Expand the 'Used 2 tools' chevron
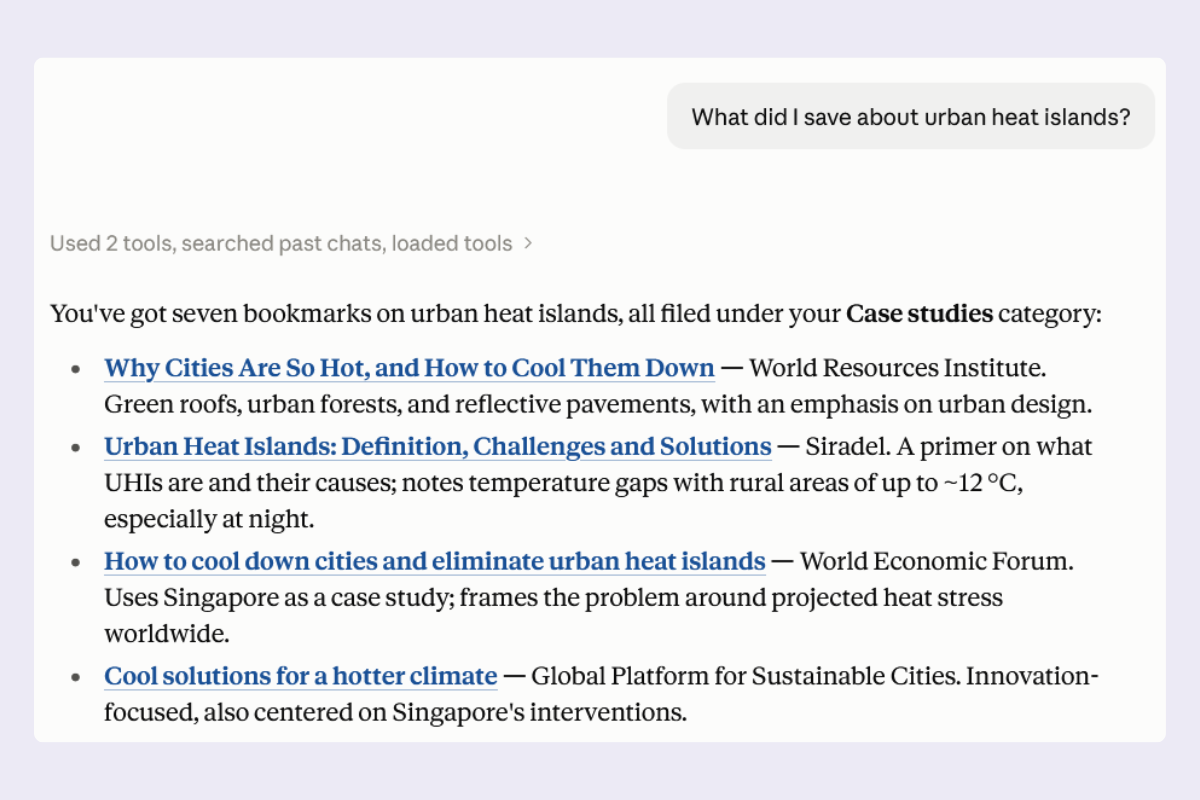Viewport: 1200px width, 800px height. pos(528,243)
